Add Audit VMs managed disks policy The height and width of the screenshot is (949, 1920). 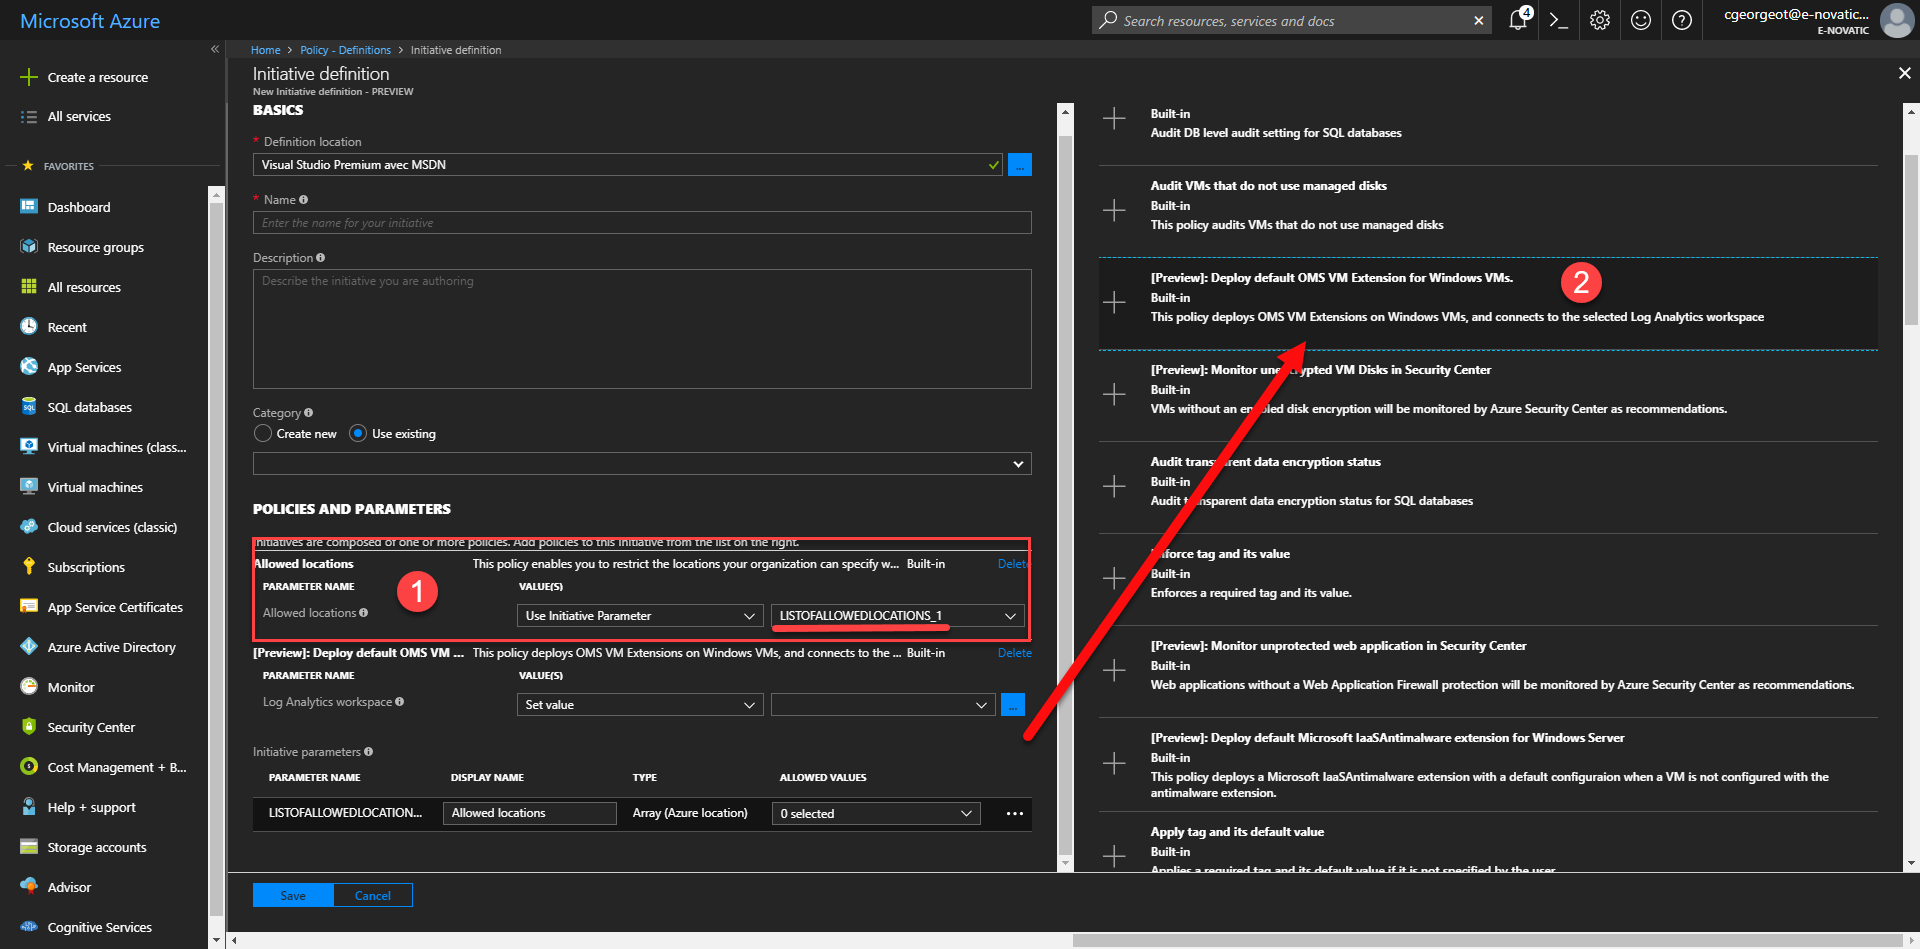coord(1114,211)
